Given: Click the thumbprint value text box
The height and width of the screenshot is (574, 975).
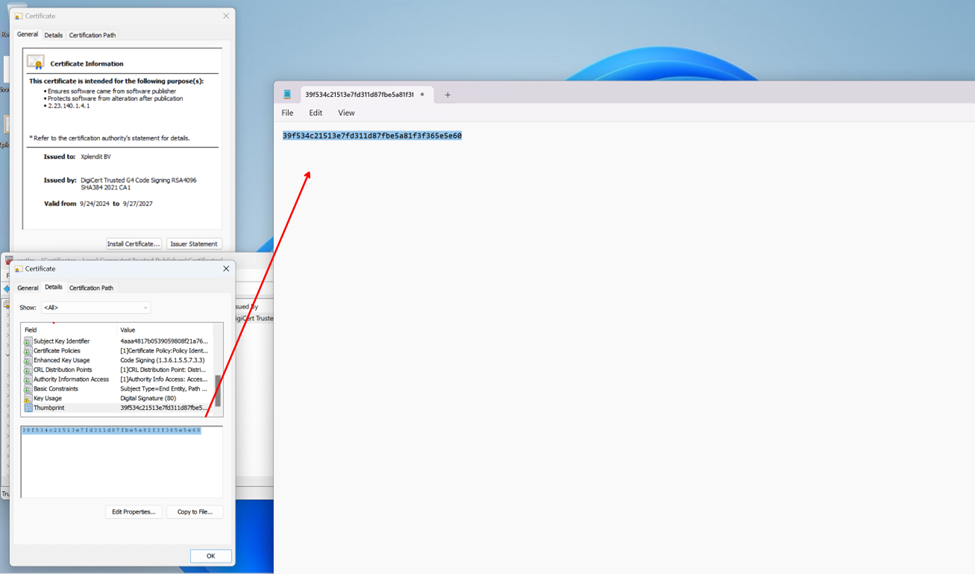Looking at the screenshot, I should point(121,461).
